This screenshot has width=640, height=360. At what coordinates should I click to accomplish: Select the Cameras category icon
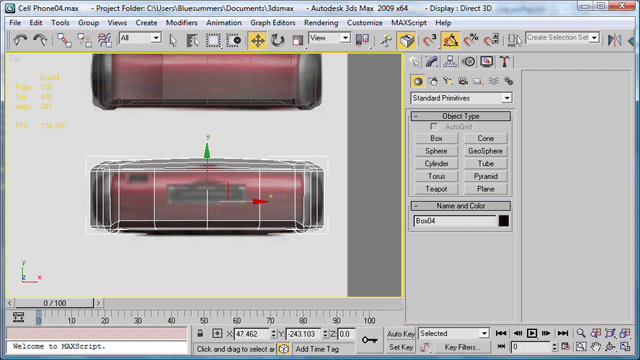pos(463,81)
